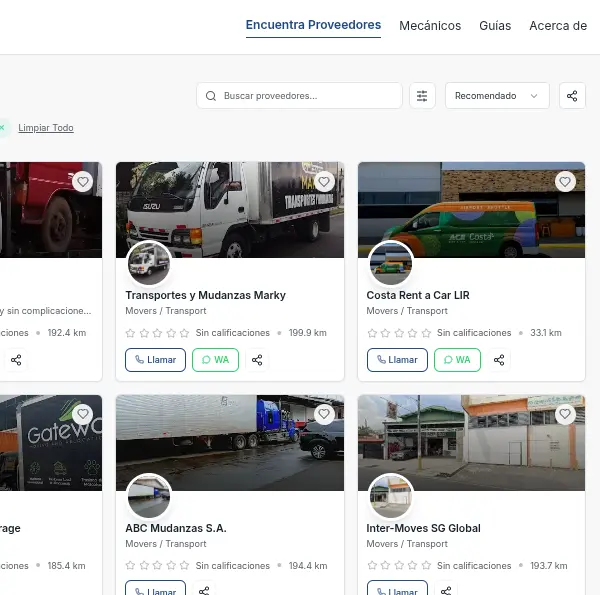Click the 199.9 km distance text
This screenshot has width=600, height=595.
coord(308,333)
